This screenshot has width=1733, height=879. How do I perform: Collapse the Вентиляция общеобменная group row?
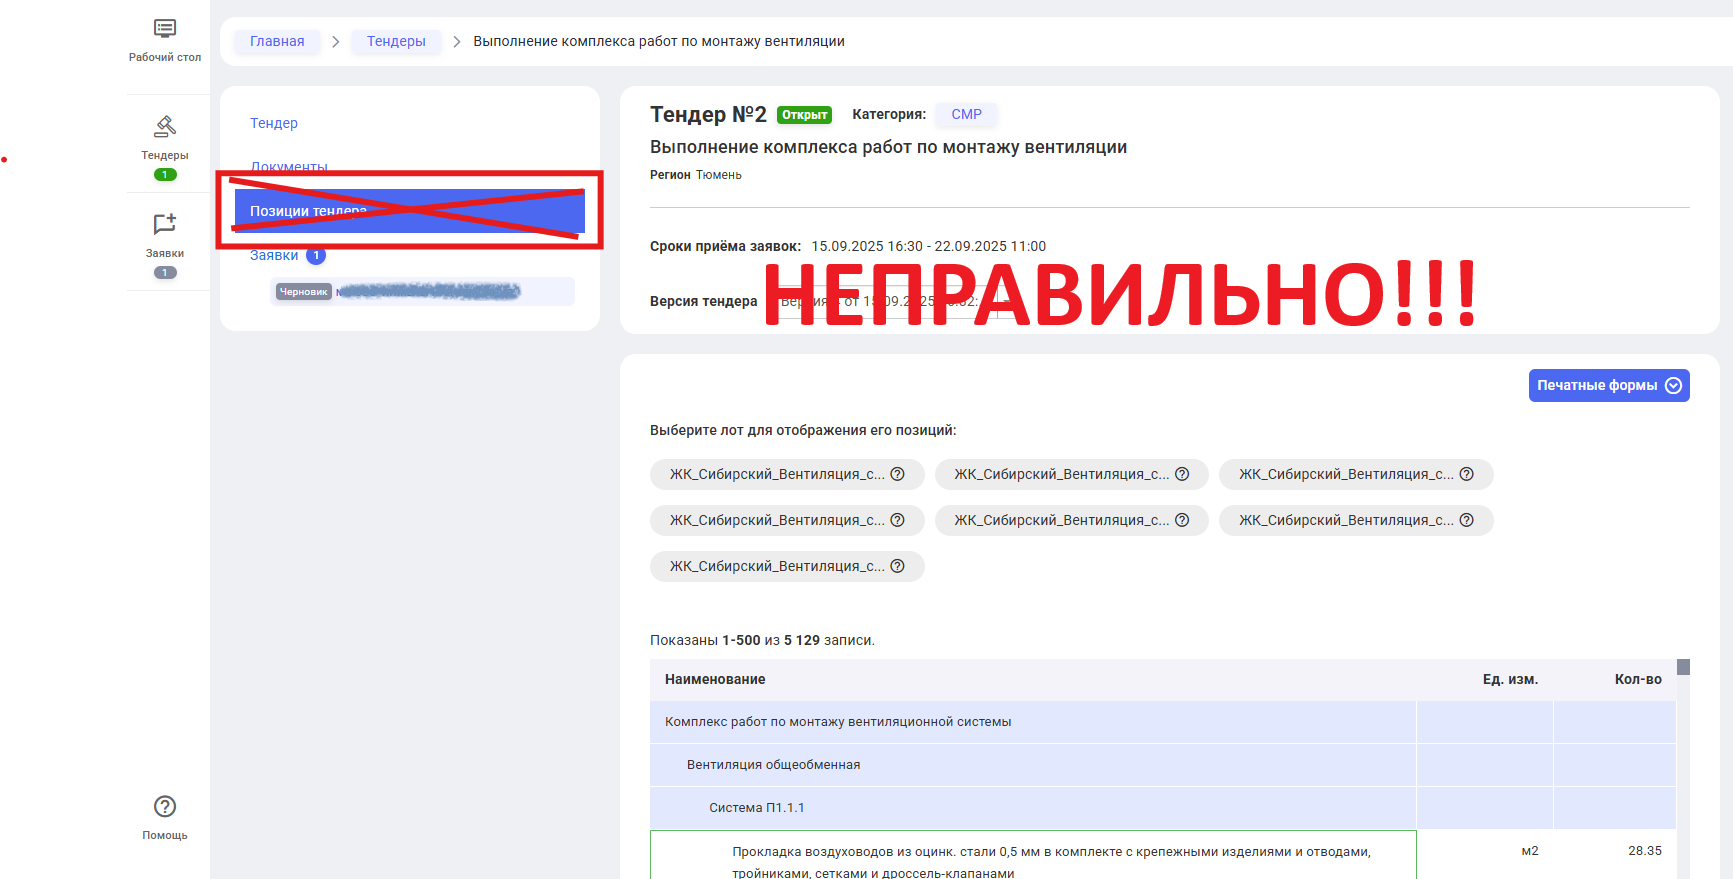pos(773,765)
